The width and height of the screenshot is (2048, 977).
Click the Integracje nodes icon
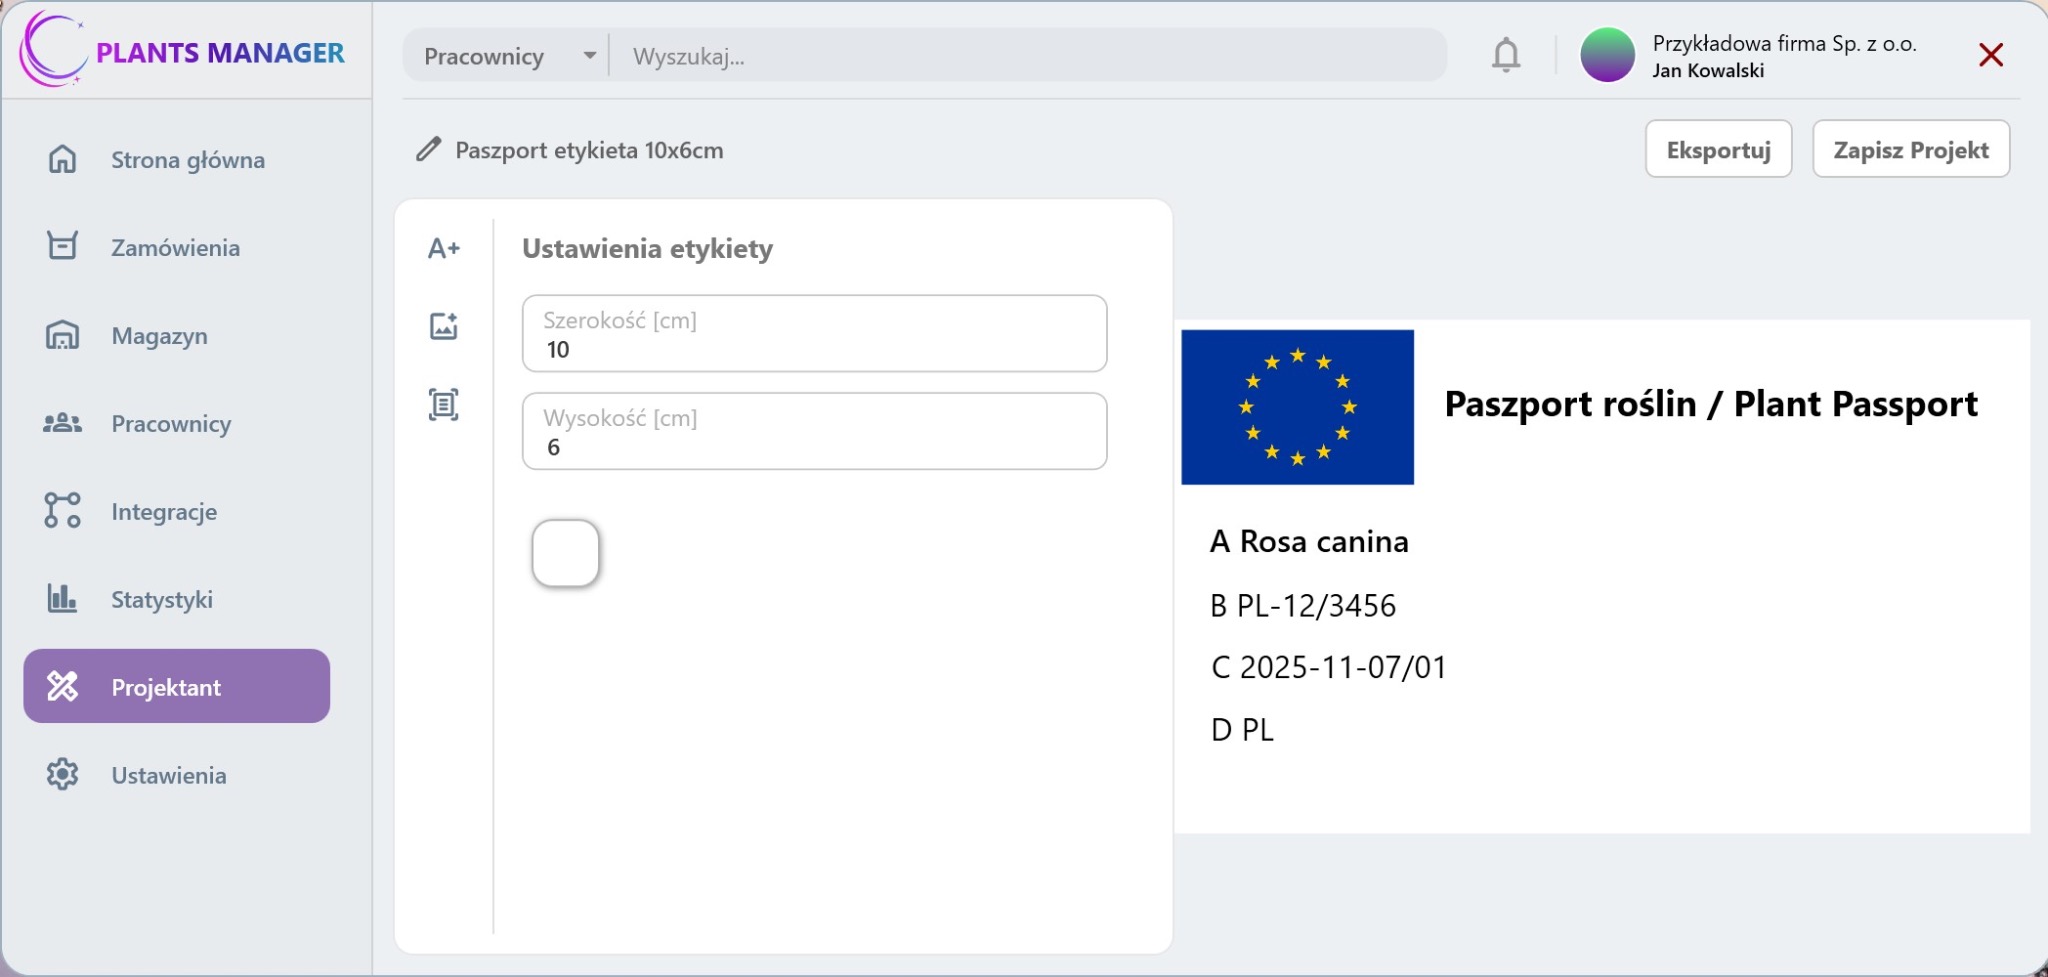63,511
